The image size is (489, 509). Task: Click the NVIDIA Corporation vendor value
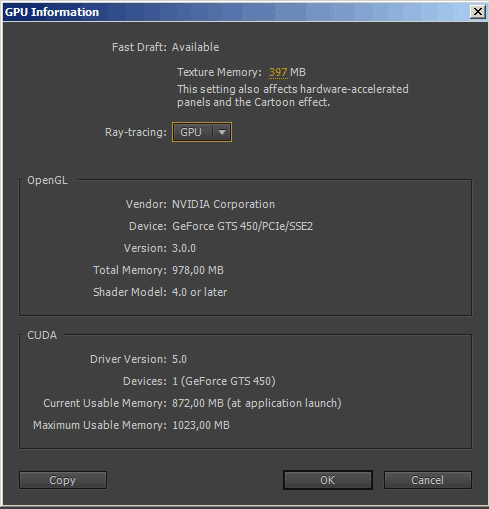pyautogui.click(x=223, y=204)
